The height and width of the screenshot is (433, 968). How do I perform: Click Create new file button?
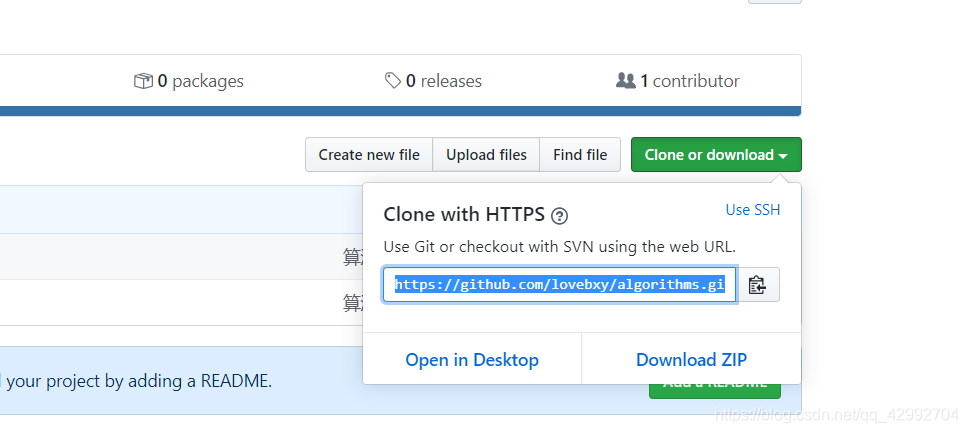coord(369,154)
